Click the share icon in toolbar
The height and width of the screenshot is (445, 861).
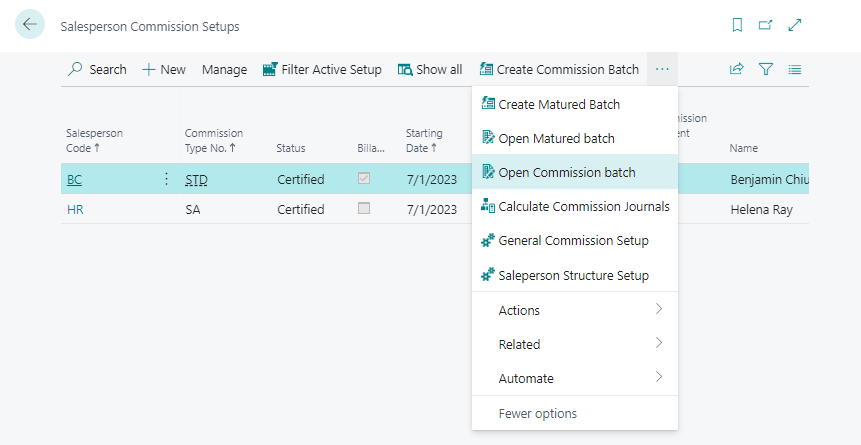coord(737,69)
